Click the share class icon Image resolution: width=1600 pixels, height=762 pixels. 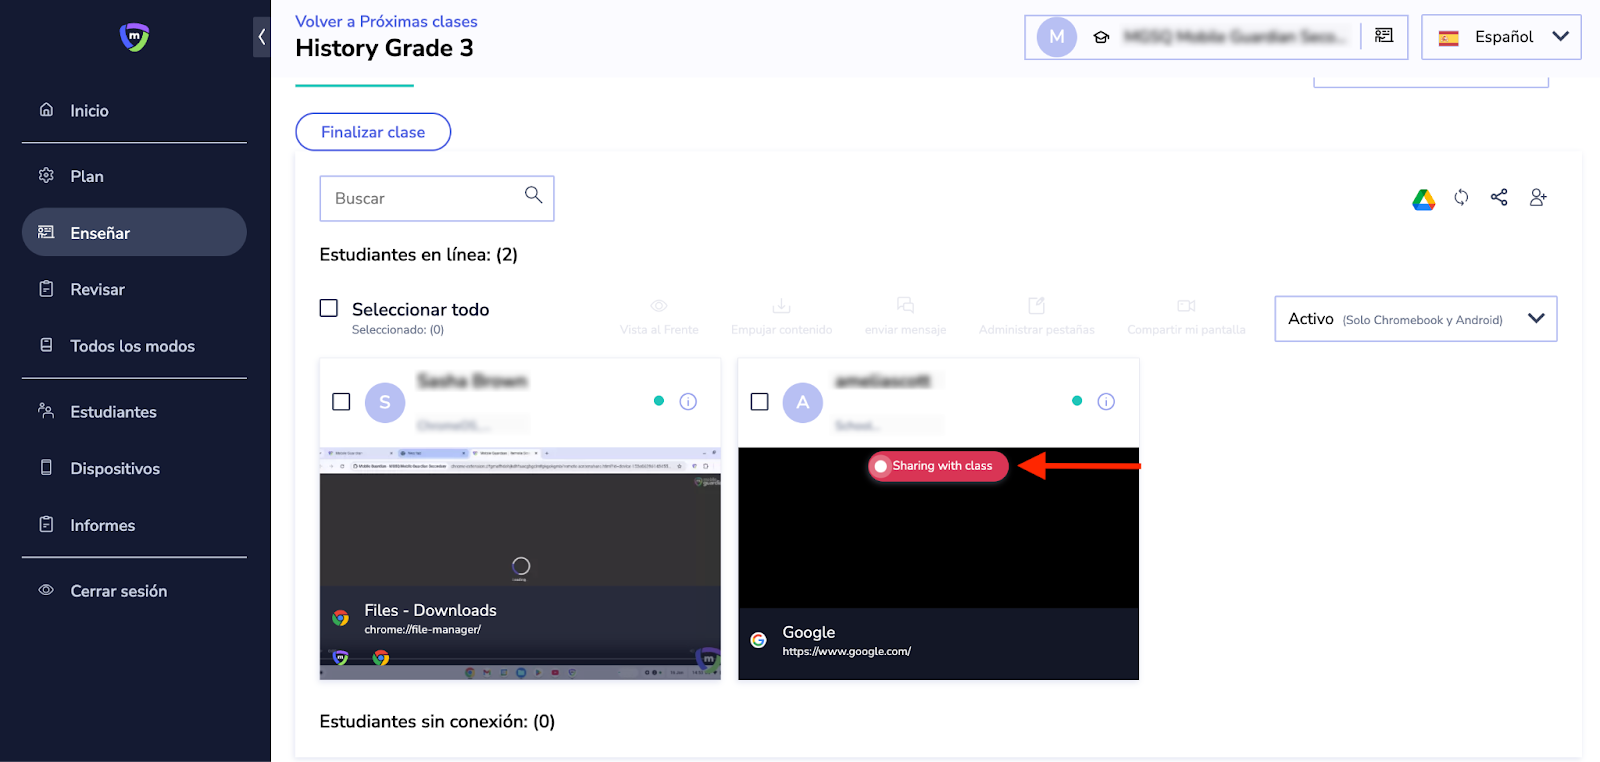click(x=1499, y=198)
